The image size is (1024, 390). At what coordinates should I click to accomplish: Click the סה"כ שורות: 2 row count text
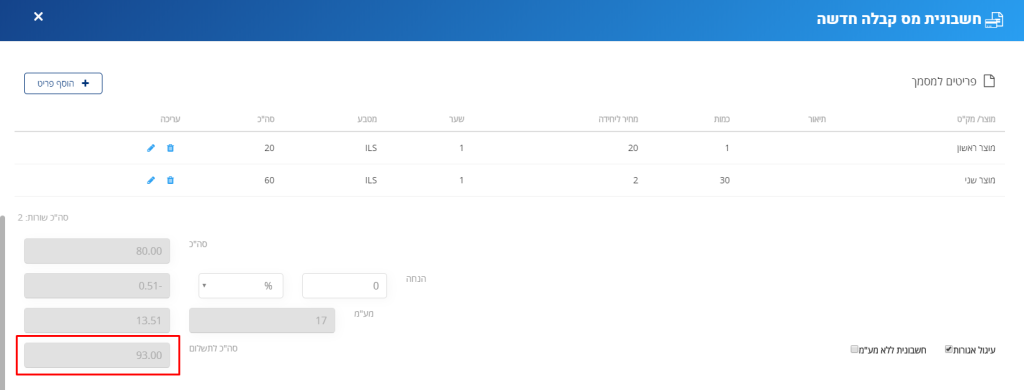coord(43,218)
